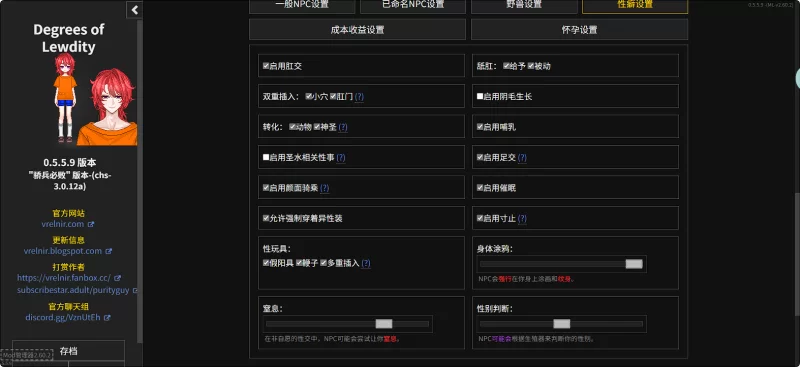This screenshot has width=800, height=367.
Task: Open (?) help next to 启用颜面骑乘
Action: tap(324, 188)
